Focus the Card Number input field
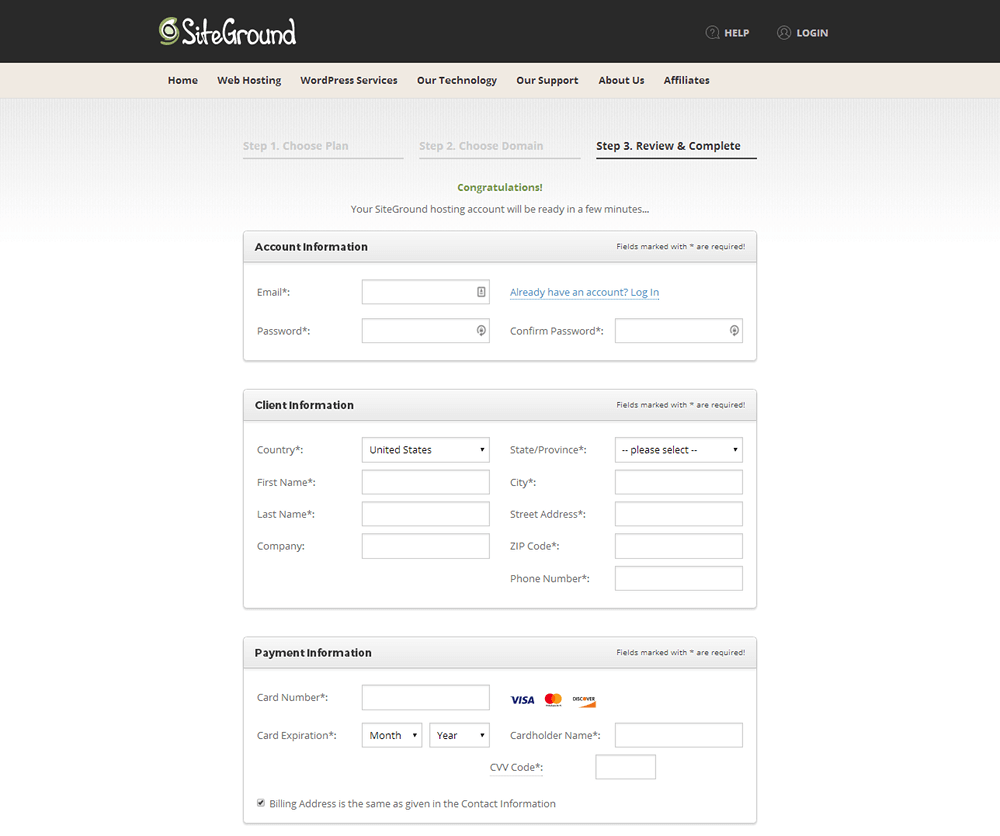This screenshot has width=1000, height=836. (x=425, y=698)
